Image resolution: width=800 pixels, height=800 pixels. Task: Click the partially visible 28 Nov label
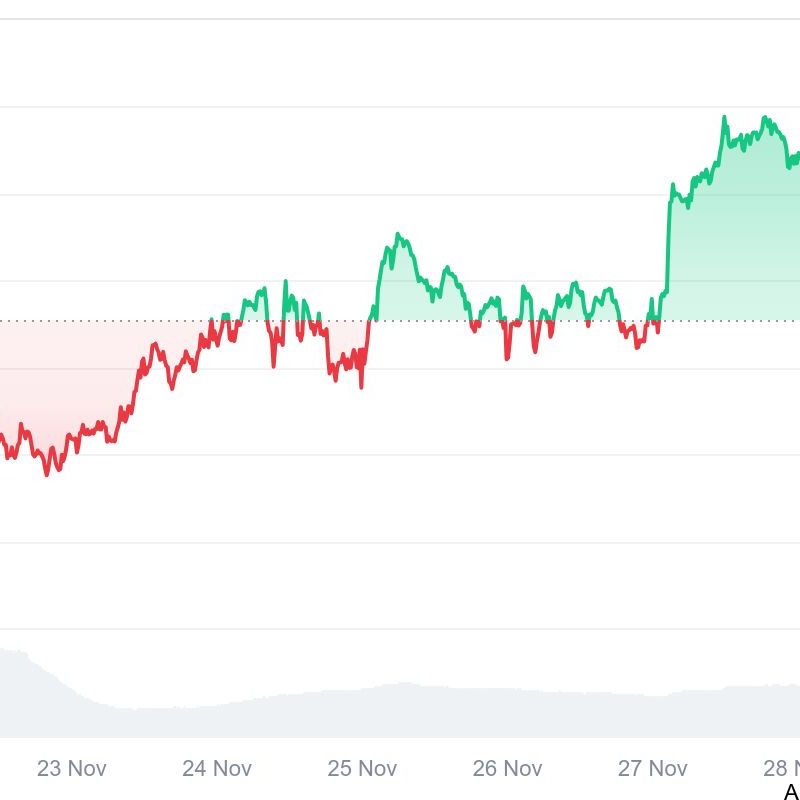point(781,768)
